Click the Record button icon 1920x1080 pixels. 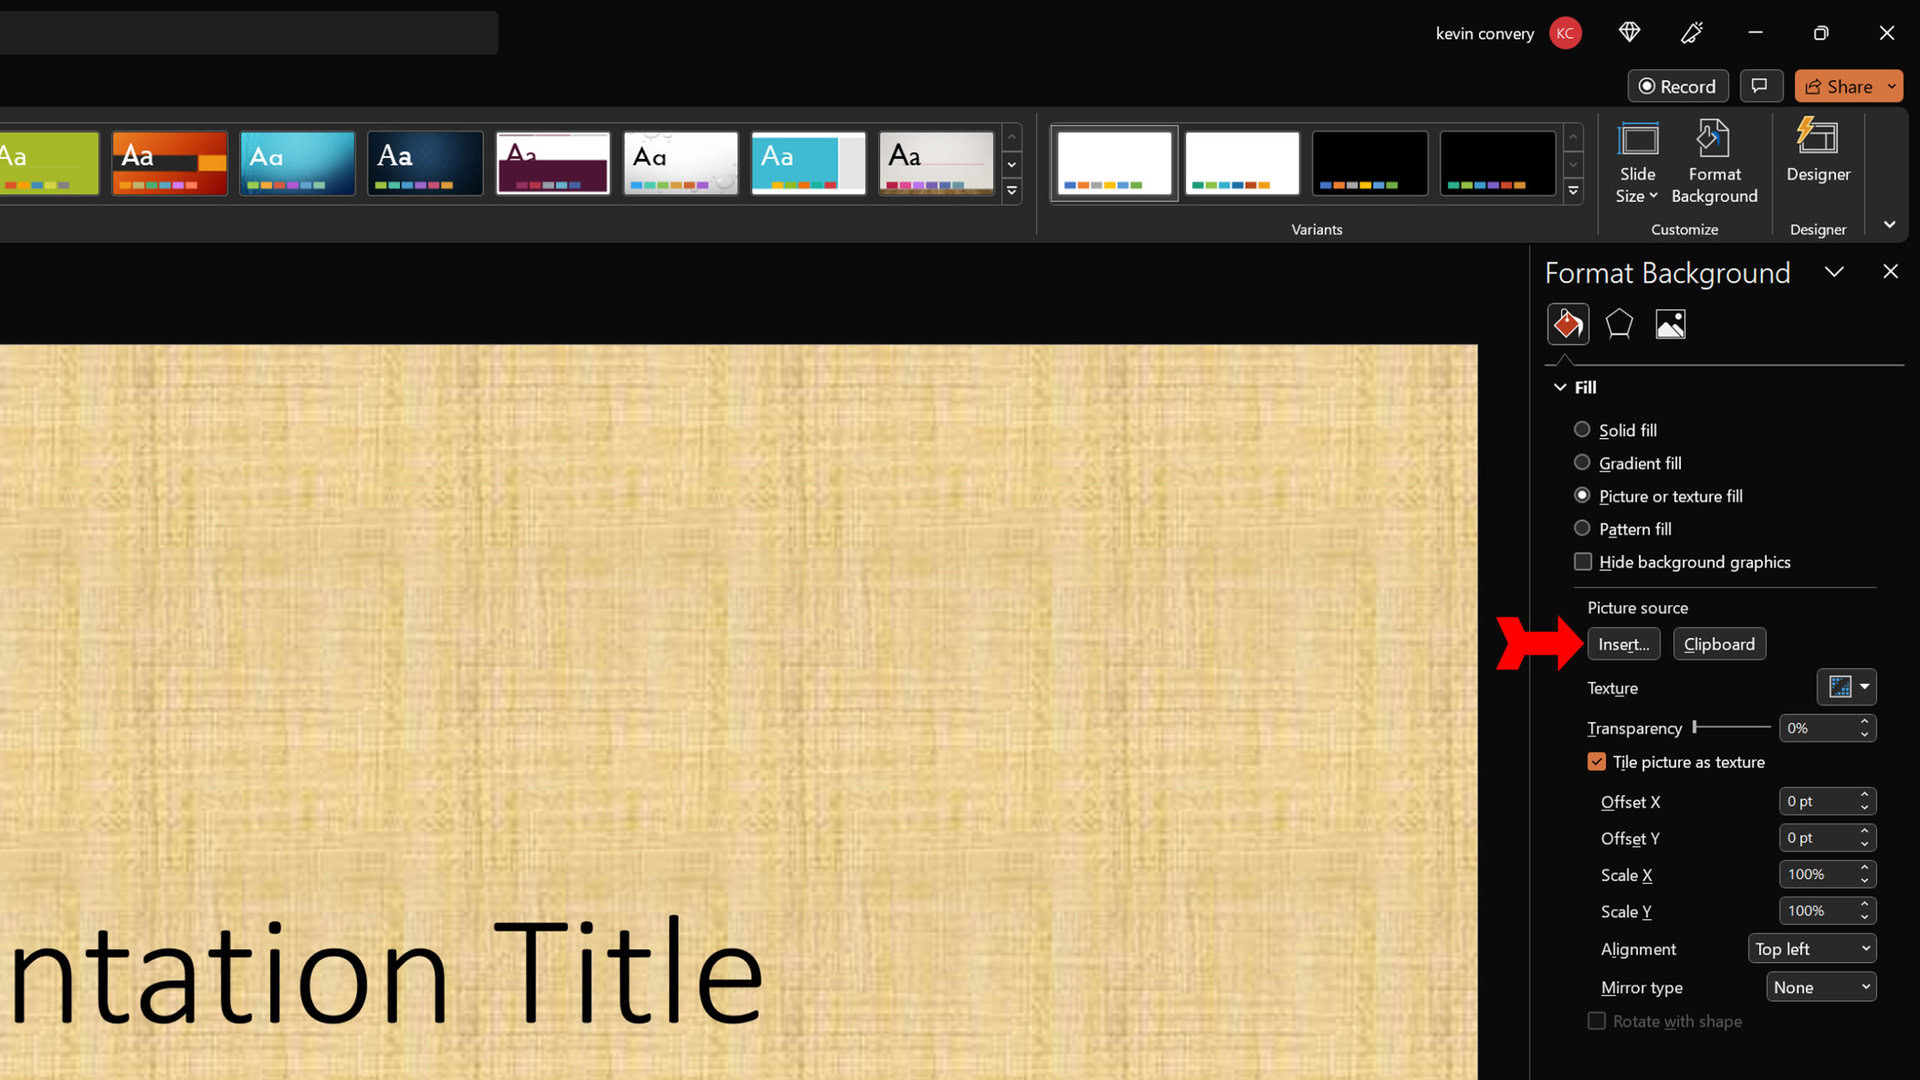1677,86
